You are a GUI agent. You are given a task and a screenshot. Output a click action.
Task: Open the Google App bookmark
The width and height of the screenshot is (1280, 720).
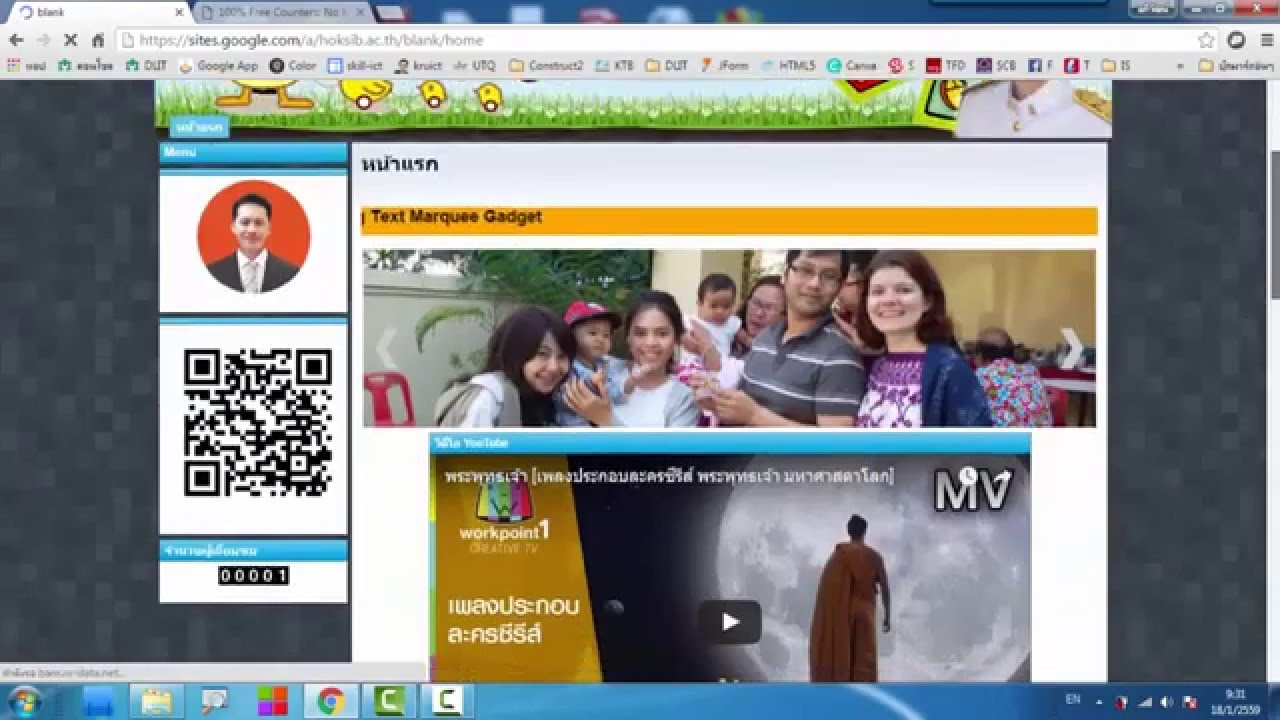point(218,65)
